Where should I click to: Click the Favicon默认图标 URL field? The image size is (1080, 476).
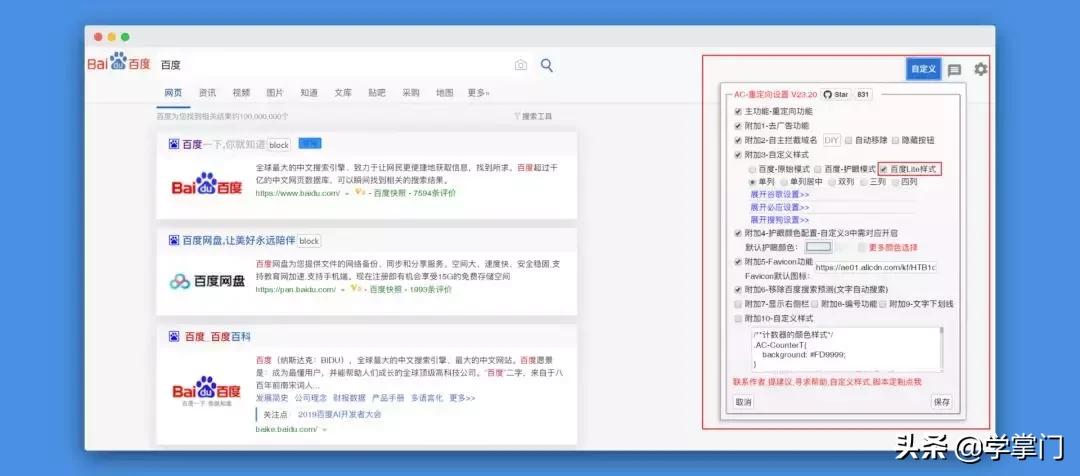(875, 267)
